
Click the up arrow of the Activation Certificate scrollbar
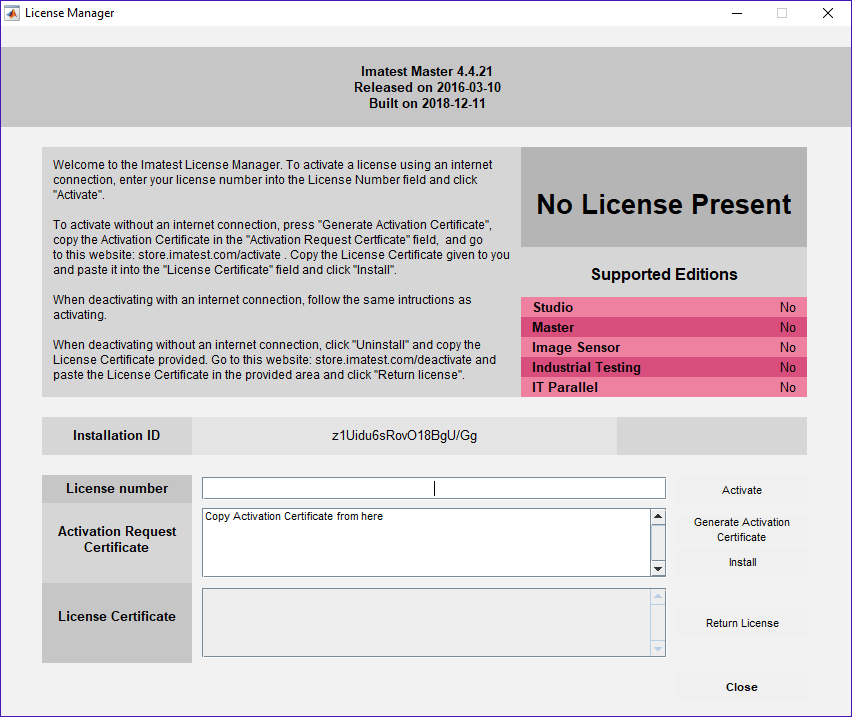(658, 516)
